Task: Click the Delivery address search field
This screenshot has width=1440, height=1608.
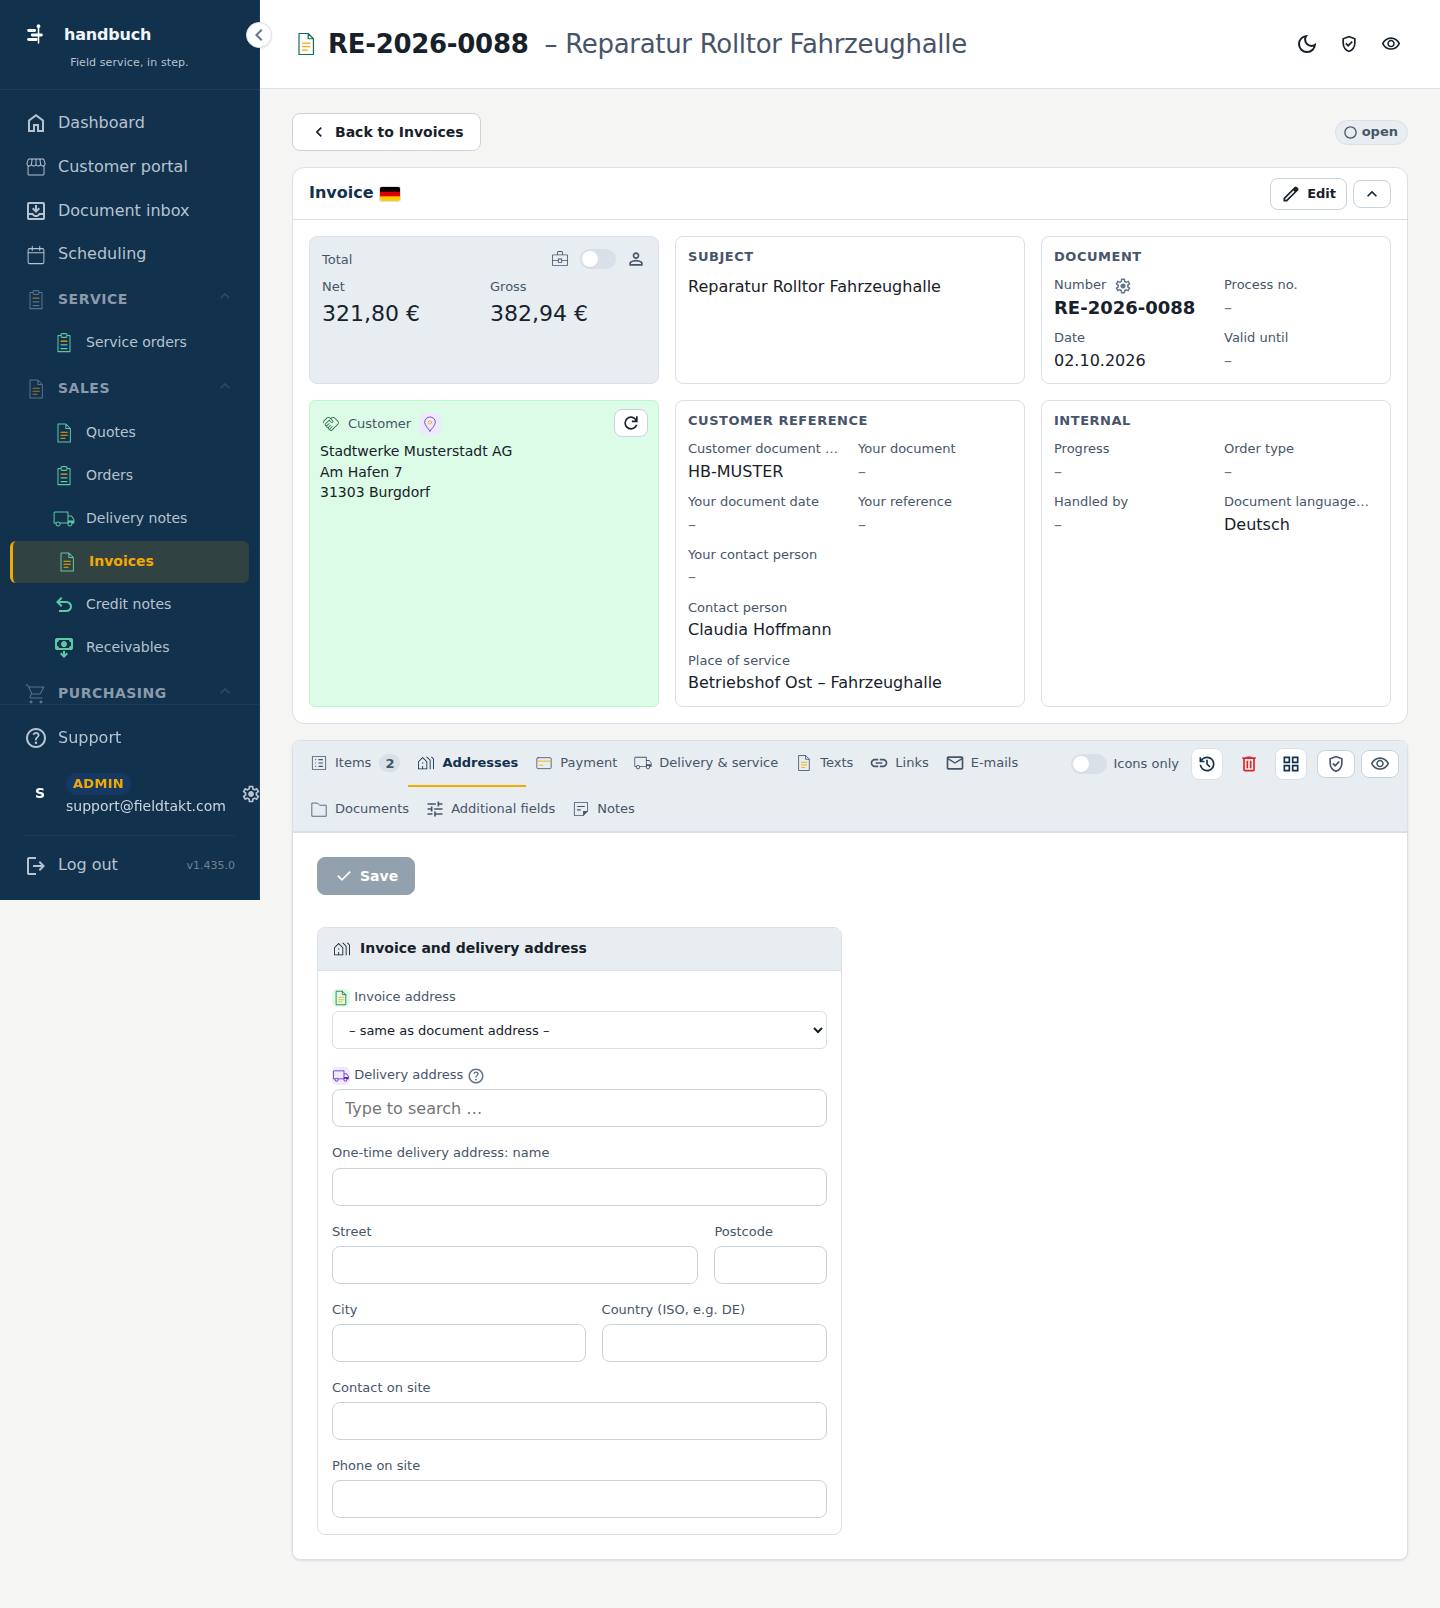Action: [x=579, y=1108]
